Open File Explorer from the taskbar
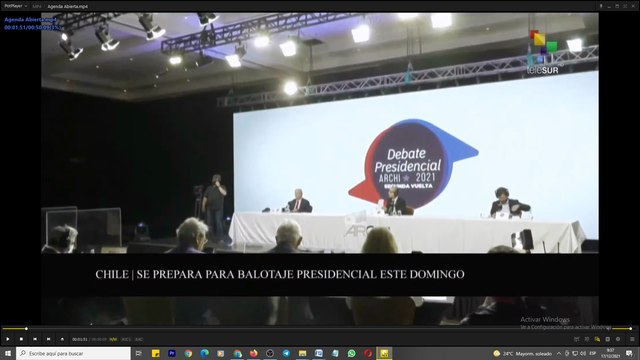640x360 pixels. click(302, 353)
